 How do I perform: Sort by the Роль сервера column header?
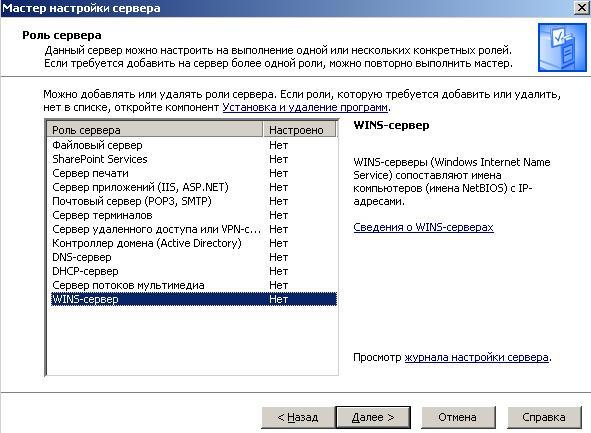155,130
